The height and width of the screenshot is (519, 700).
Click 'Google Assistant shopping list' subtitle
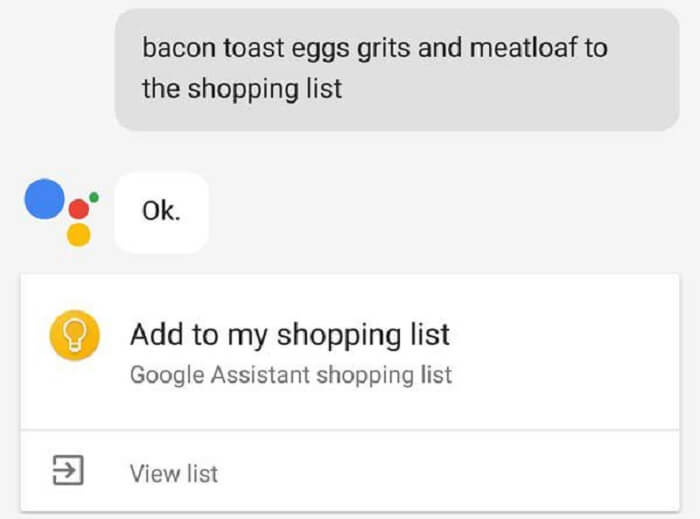coord(291,375)
